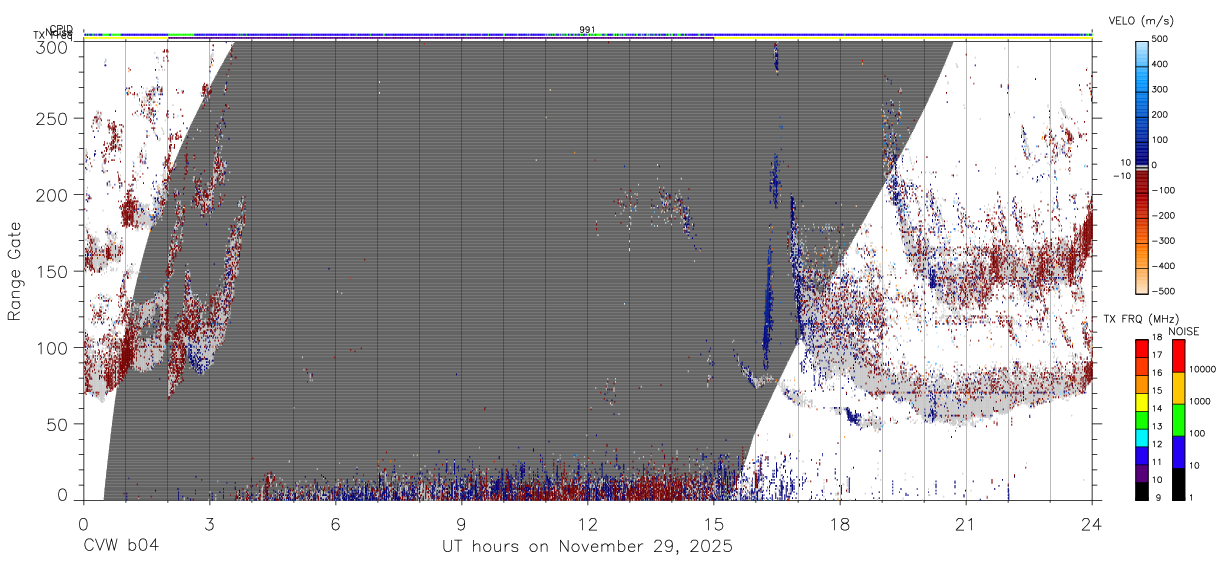Pick the blue 10–100 noise legend swatch
1228x567 pixels.
click(x=1178, y=452)
